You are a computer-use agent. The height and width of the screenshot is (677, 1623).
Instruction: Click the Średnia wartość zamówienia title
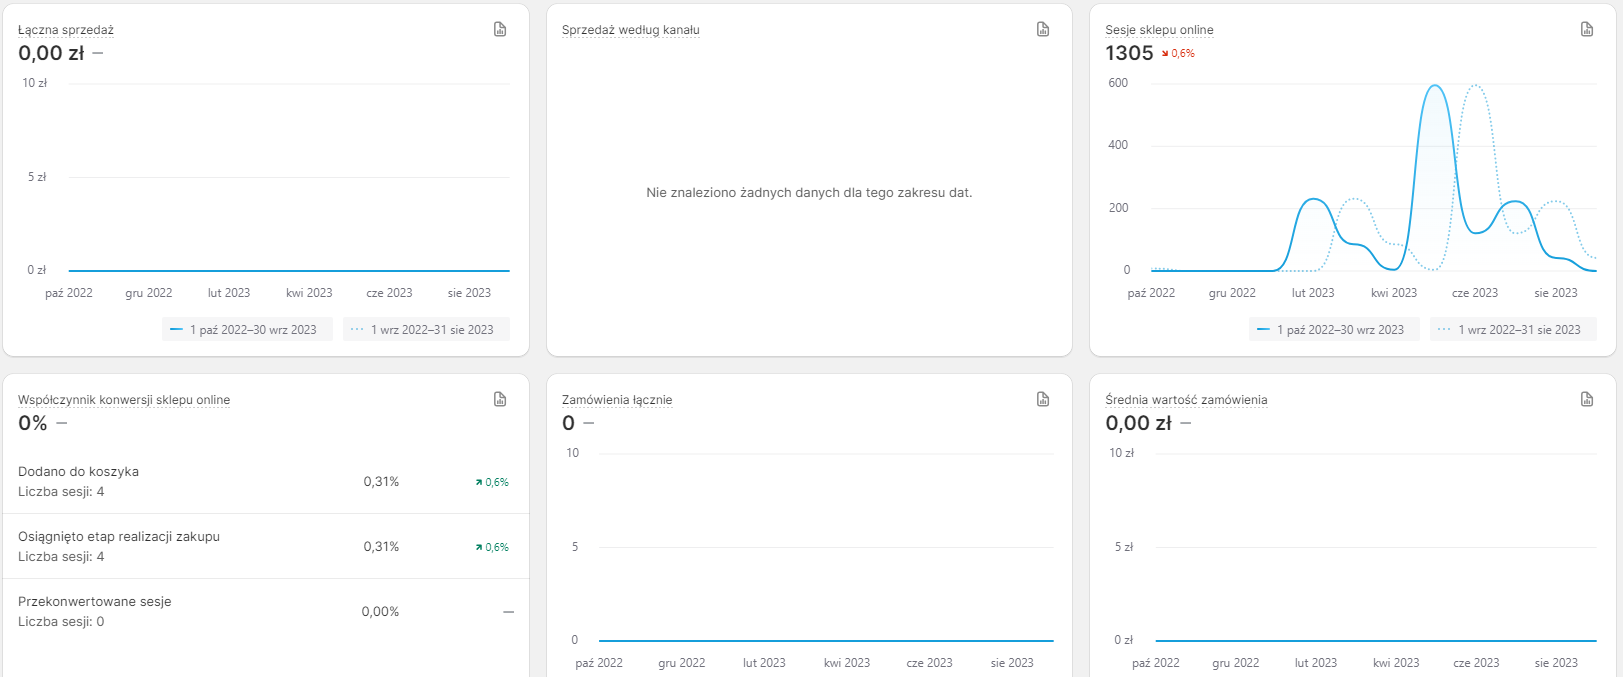pos(1186,400)
